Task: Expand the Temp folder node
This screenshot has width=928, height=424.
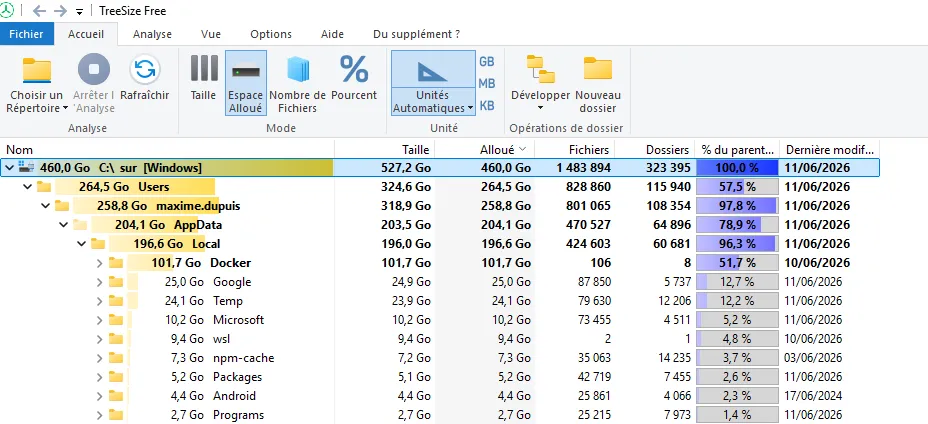Action: [x=99, y=301]
